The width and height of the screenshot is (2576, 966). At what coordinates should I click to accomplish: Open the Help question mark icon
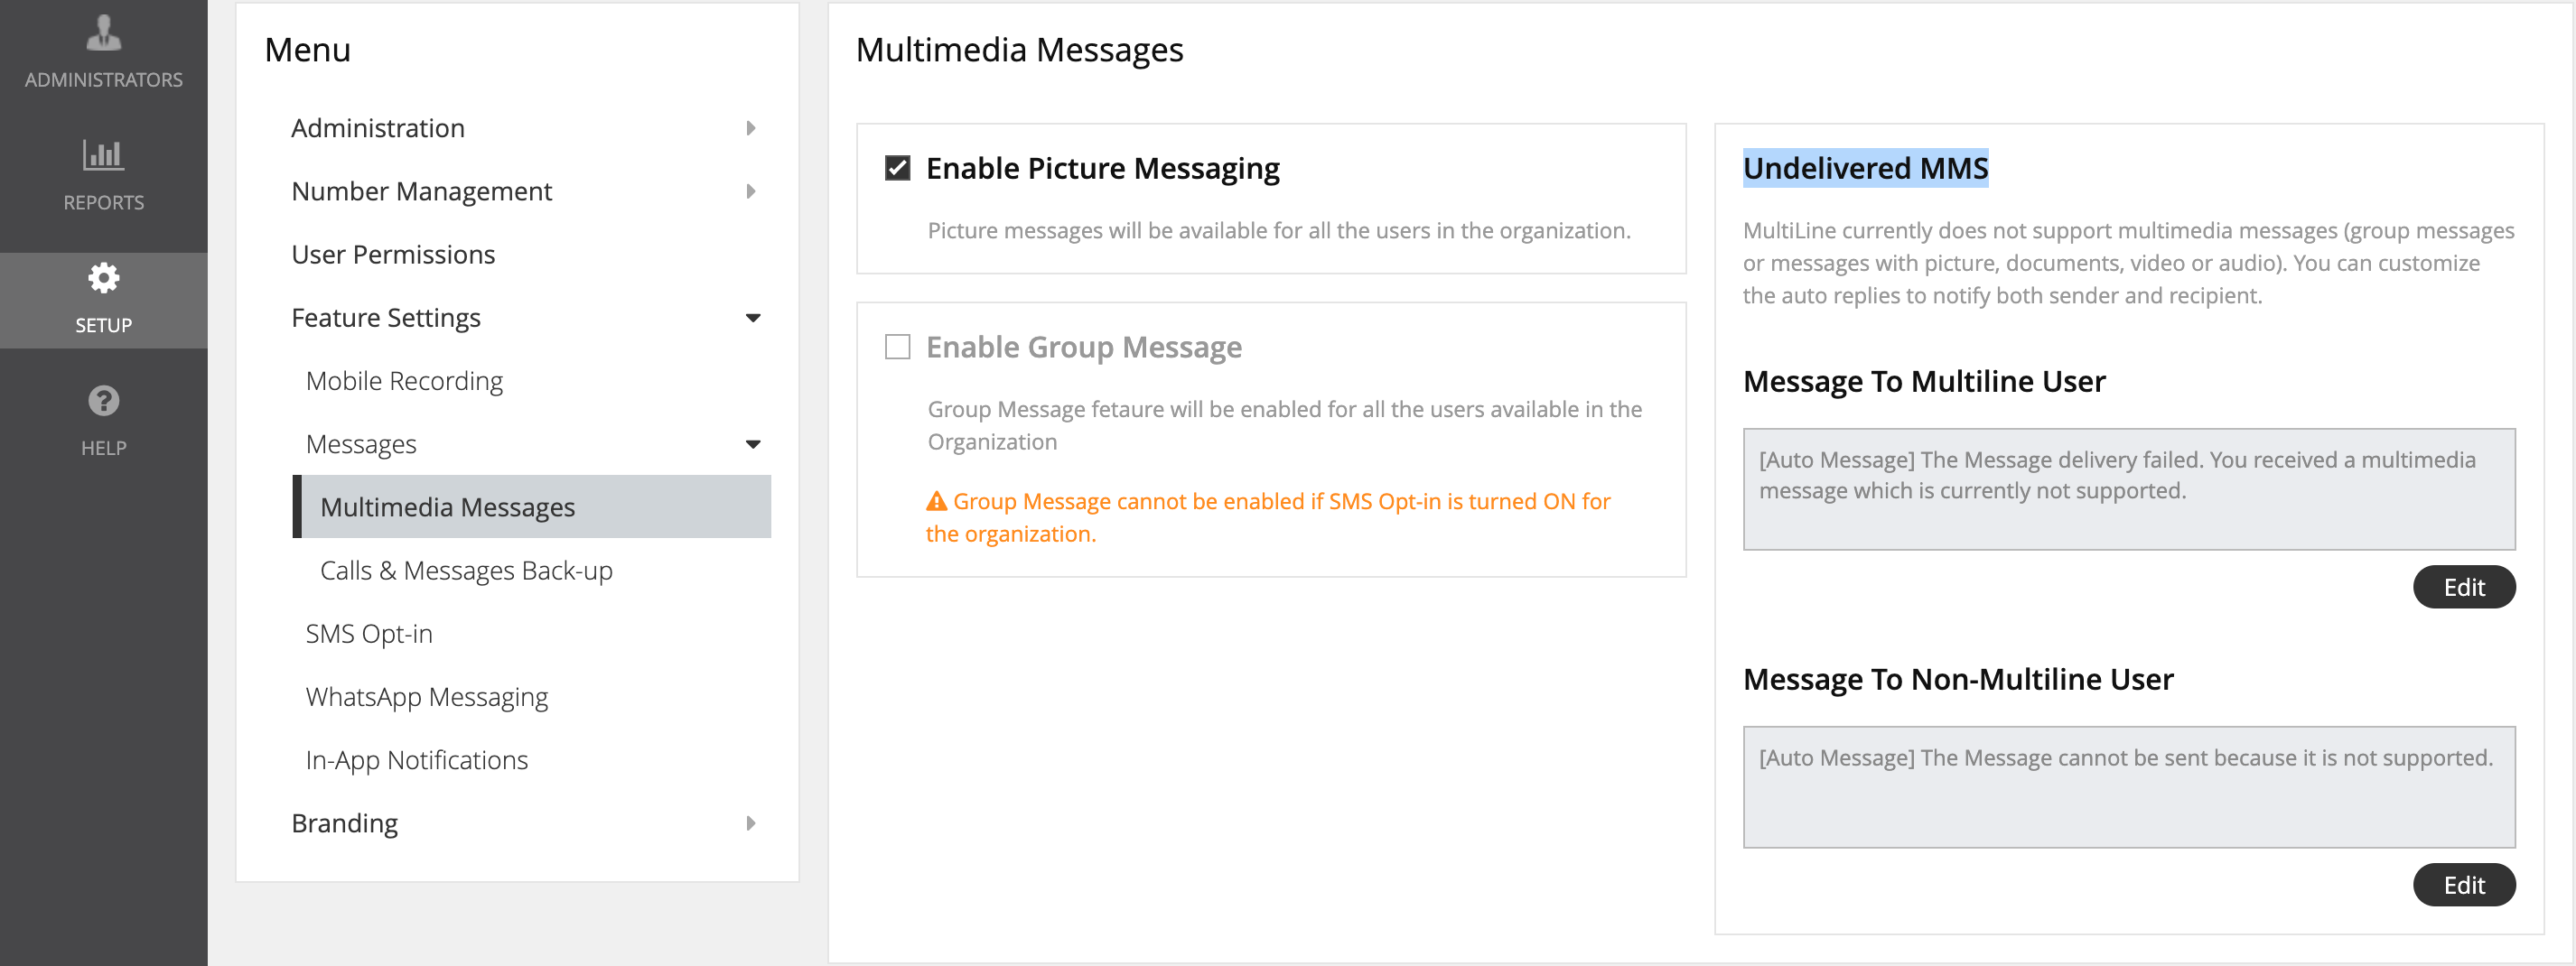tap(103, 401)
